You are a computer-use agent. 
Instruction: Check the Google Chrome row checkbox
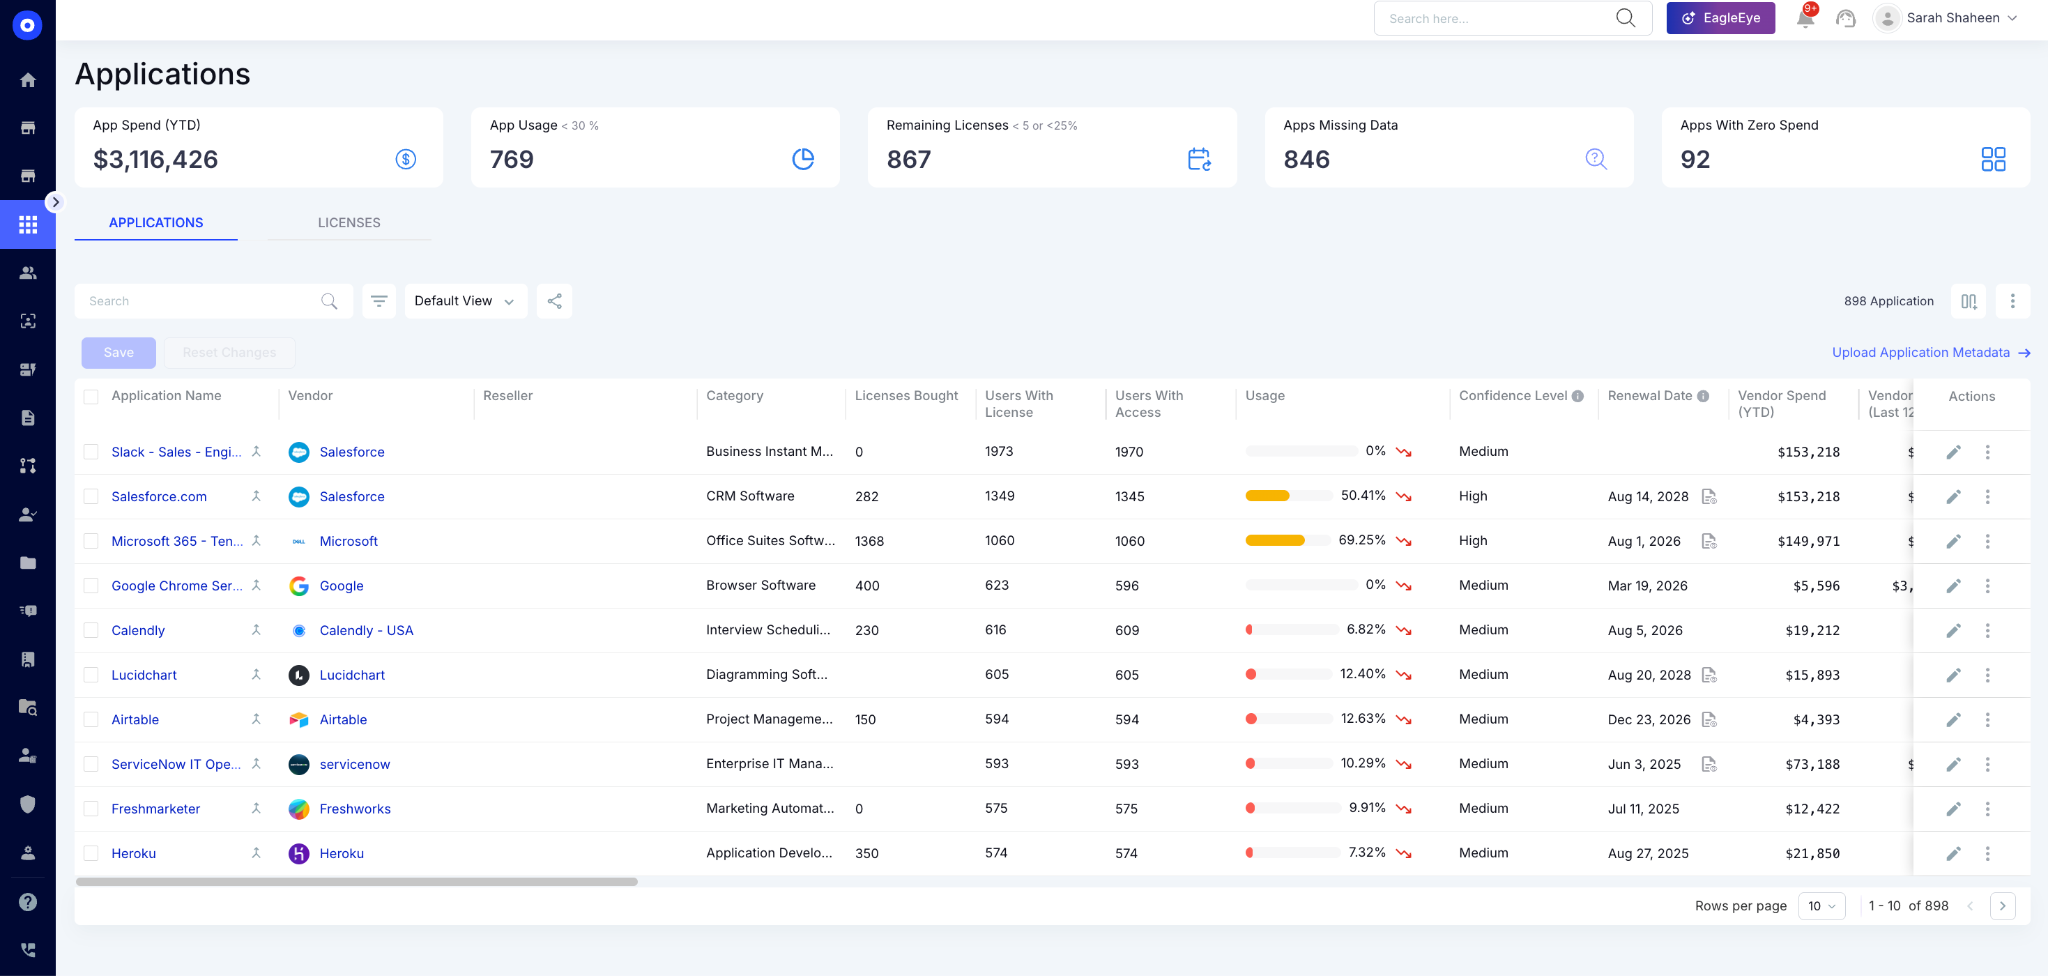pyautogui.click(x=91, y=586)
